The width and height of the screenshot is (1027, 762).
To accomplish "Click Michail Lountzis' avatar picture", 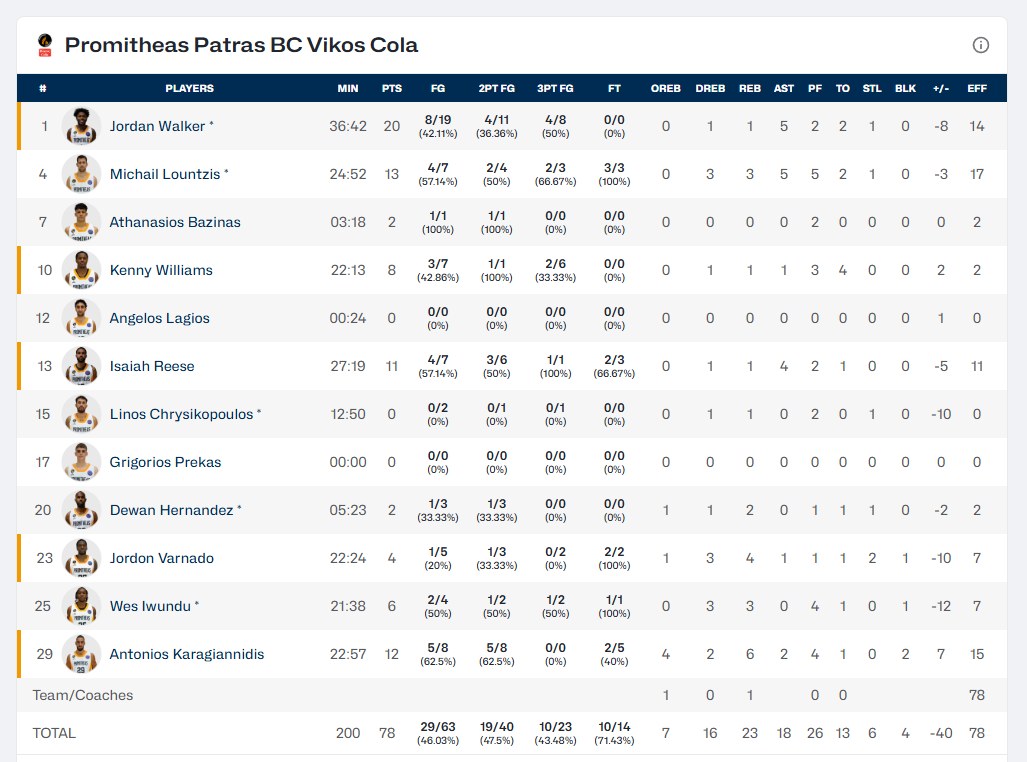I will [x=81, y=175].
